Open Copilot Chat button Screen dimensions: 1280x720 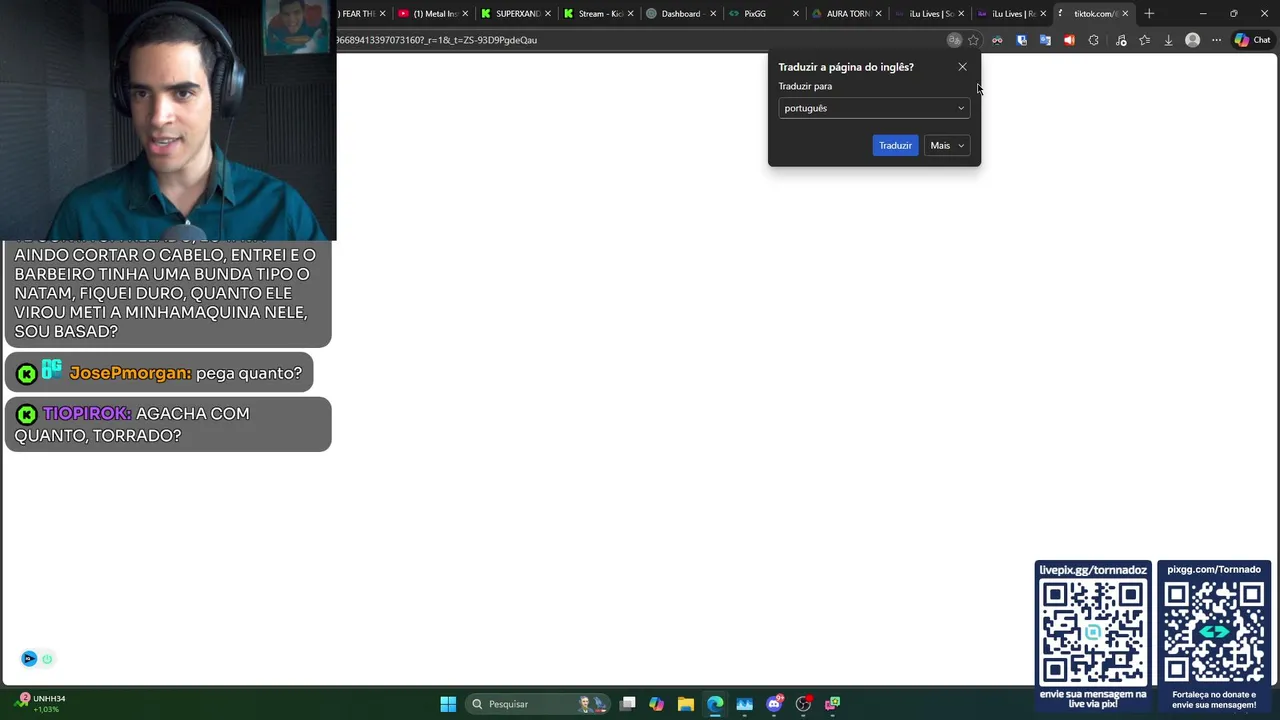pyautogui.click(x=1252, y=40)
